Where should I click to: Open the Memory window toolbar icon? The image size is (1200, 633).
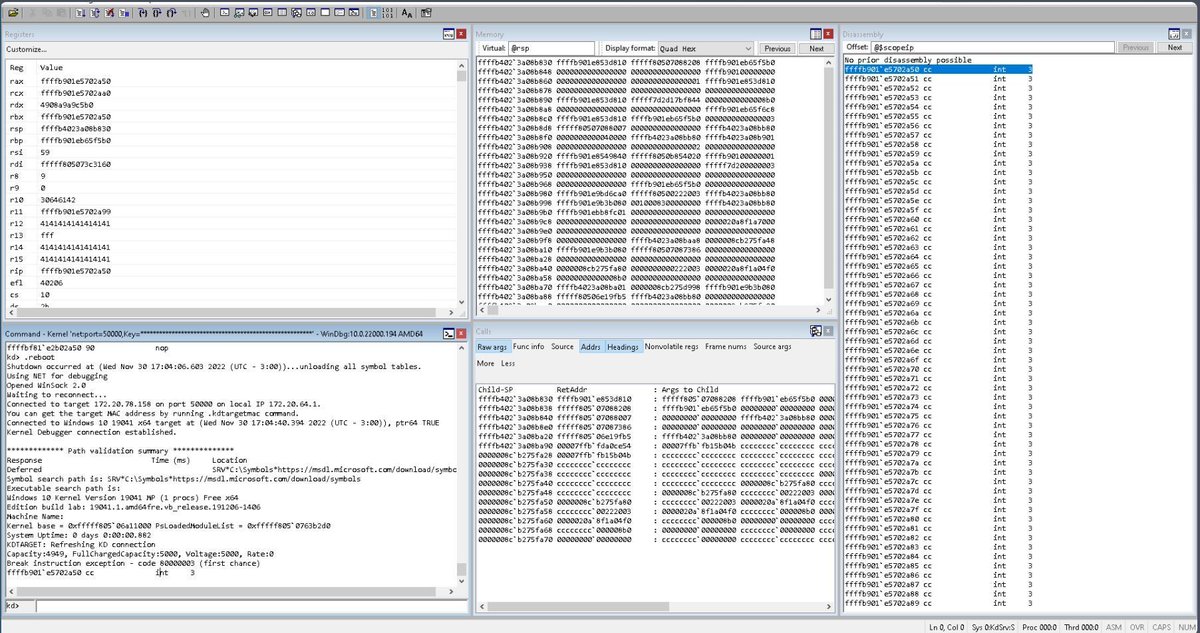click(x=281, y=12)
